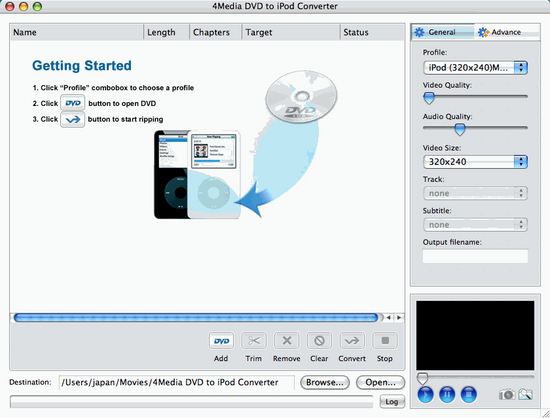Click the Destination path field
Viewport: 550px width, 418px height.
[177, 382]
